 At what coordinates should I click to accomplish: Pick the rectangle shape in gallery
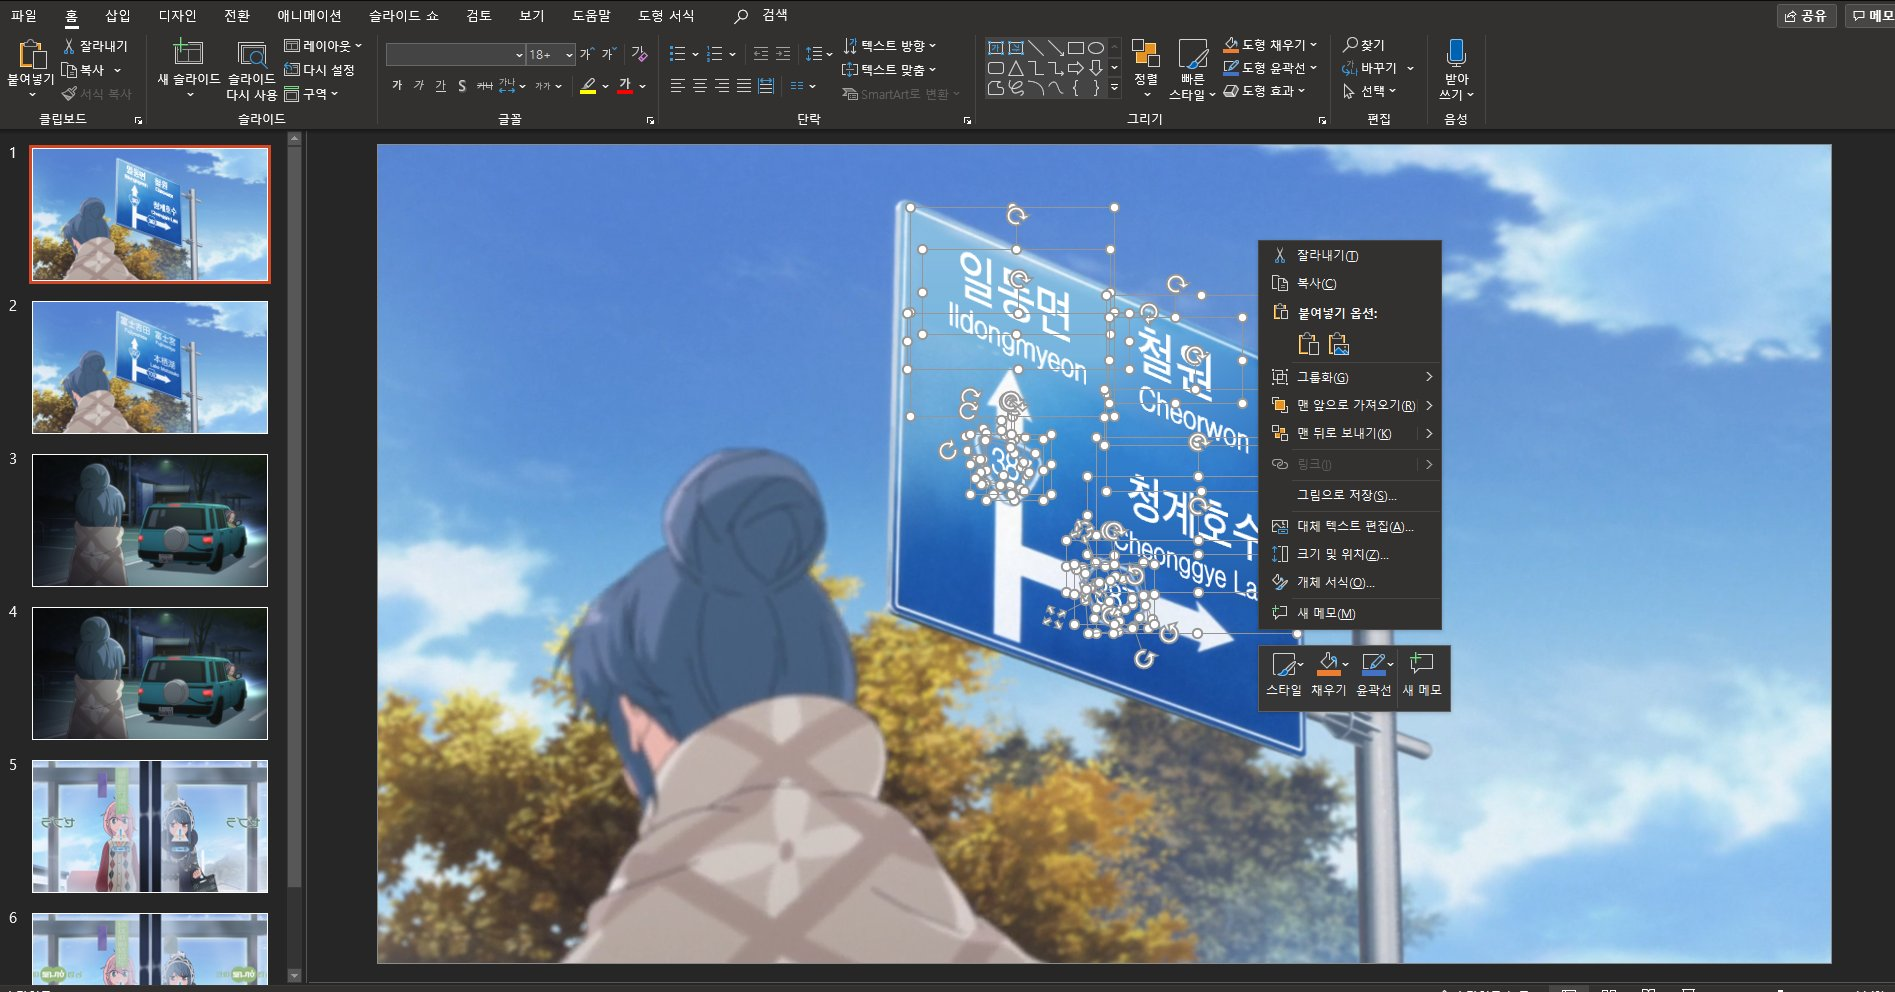[x=1076, y=48]
